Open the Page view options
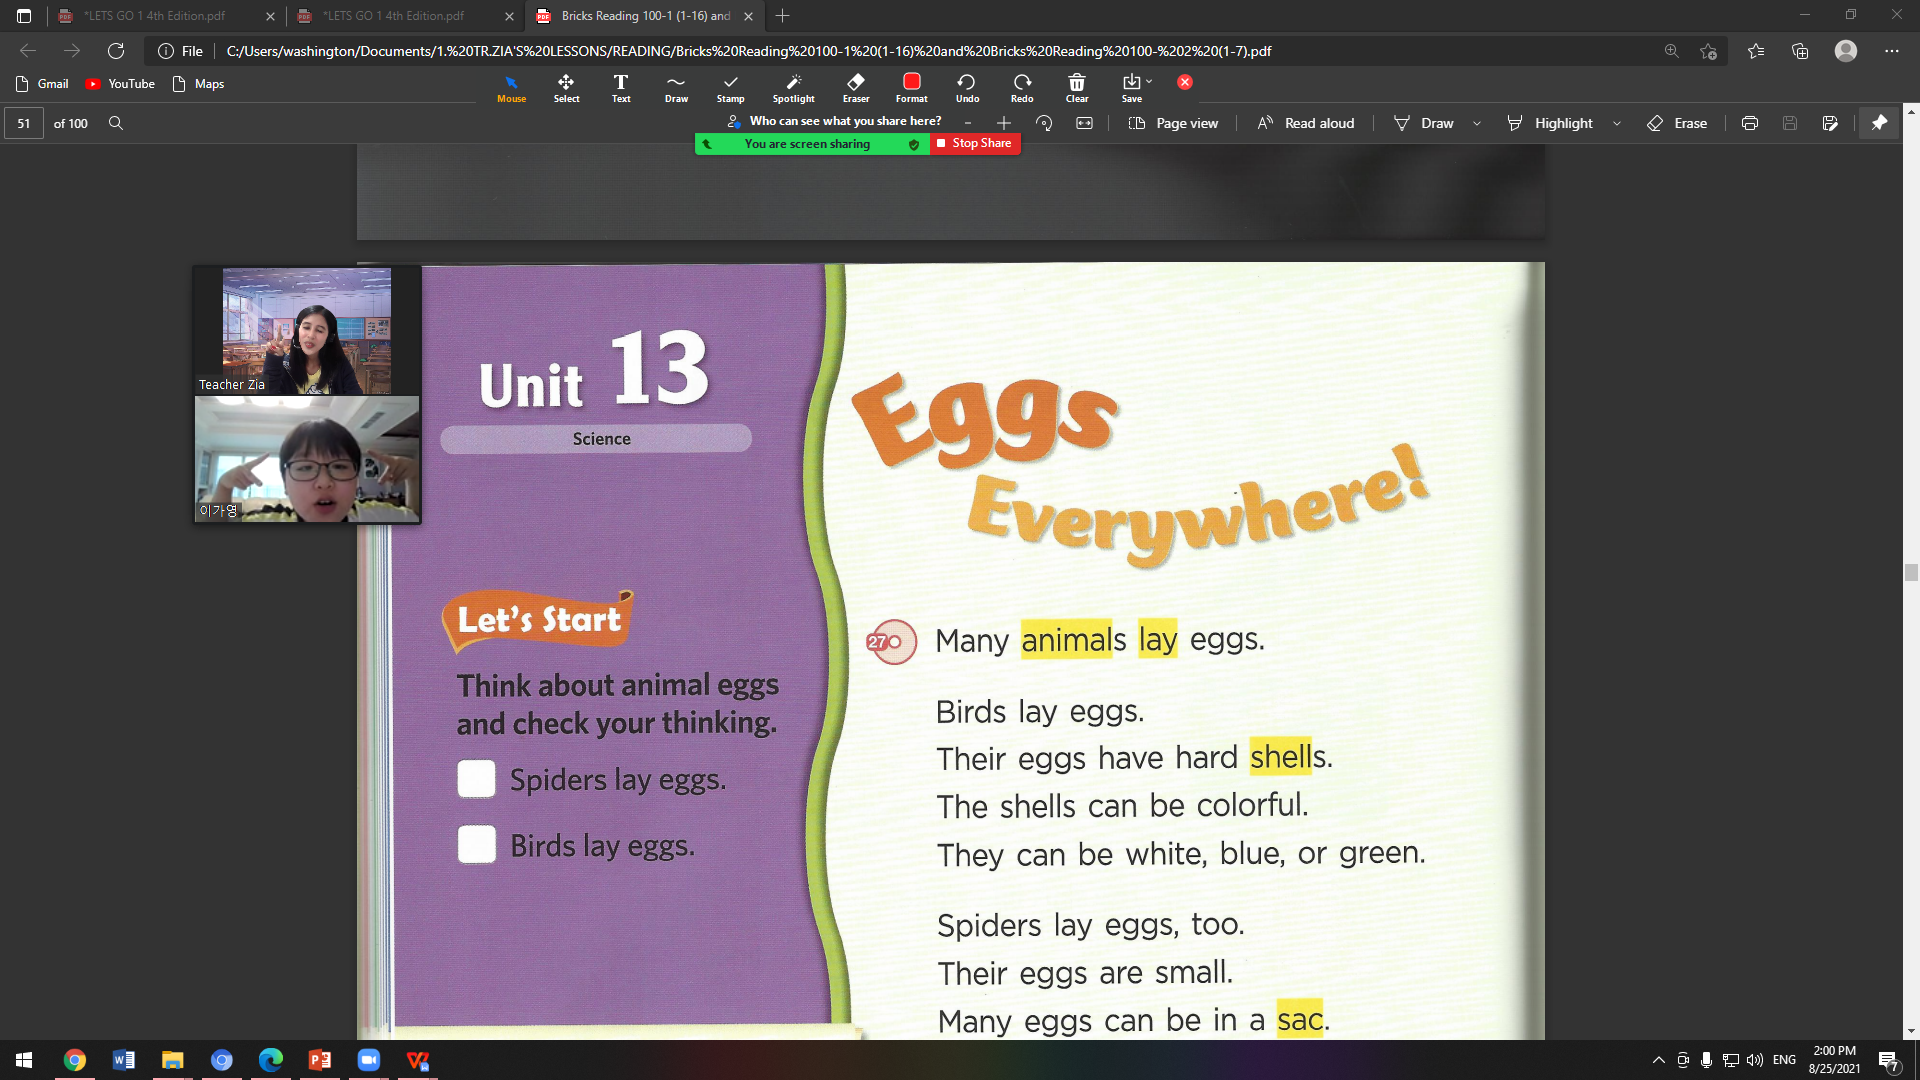1920x1080 pixels. (1173, 123)
